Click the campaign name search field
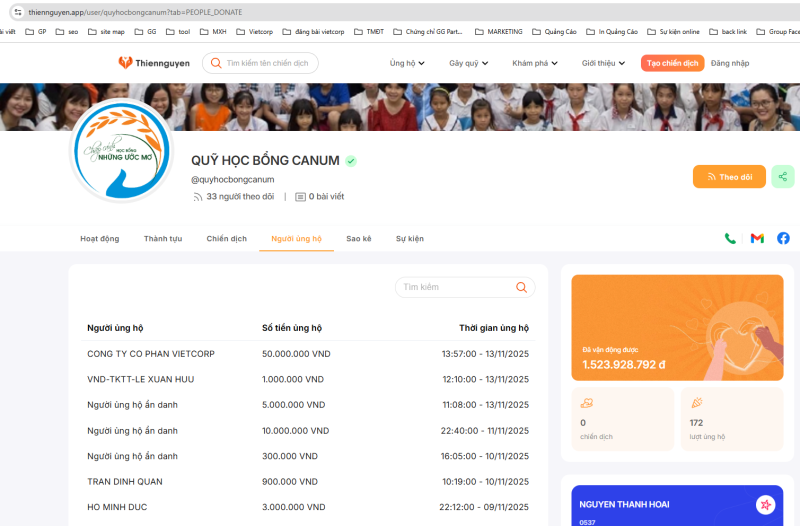This screenshot has width=800, height=526. (260, 63)
